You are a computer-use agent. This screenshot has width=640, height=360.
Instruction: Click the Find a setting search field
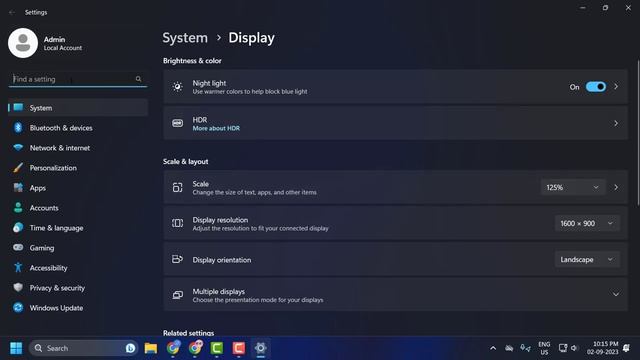(x=78, y=79)
